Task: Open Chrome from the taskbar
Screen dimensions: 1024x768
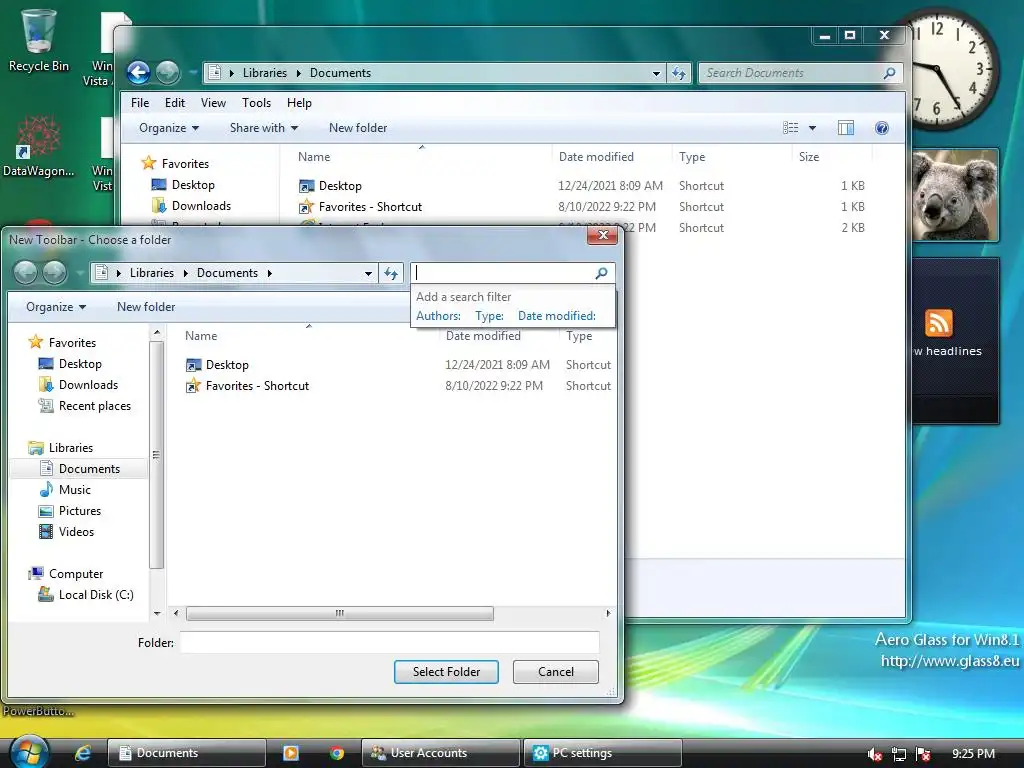Action: (337, 753)
